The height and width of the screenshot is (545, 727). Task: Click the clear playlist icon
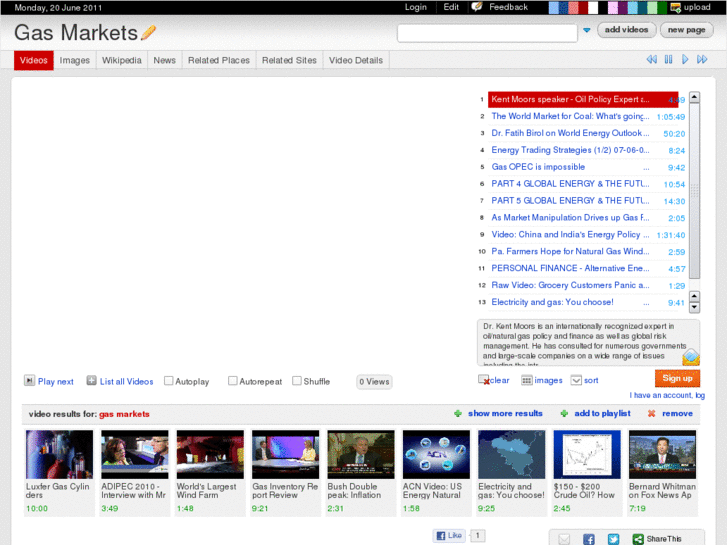(x=484, y=380)
